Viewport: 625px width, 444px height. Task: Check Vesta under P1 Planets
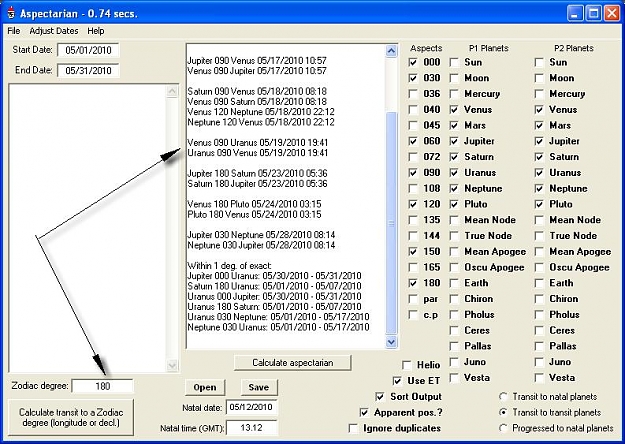(454, 378)
